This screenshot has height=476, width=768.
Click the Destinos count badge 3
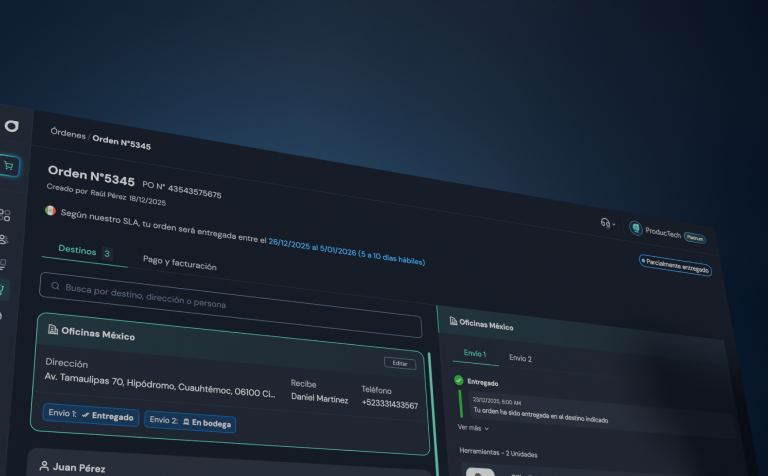(107, 254)
